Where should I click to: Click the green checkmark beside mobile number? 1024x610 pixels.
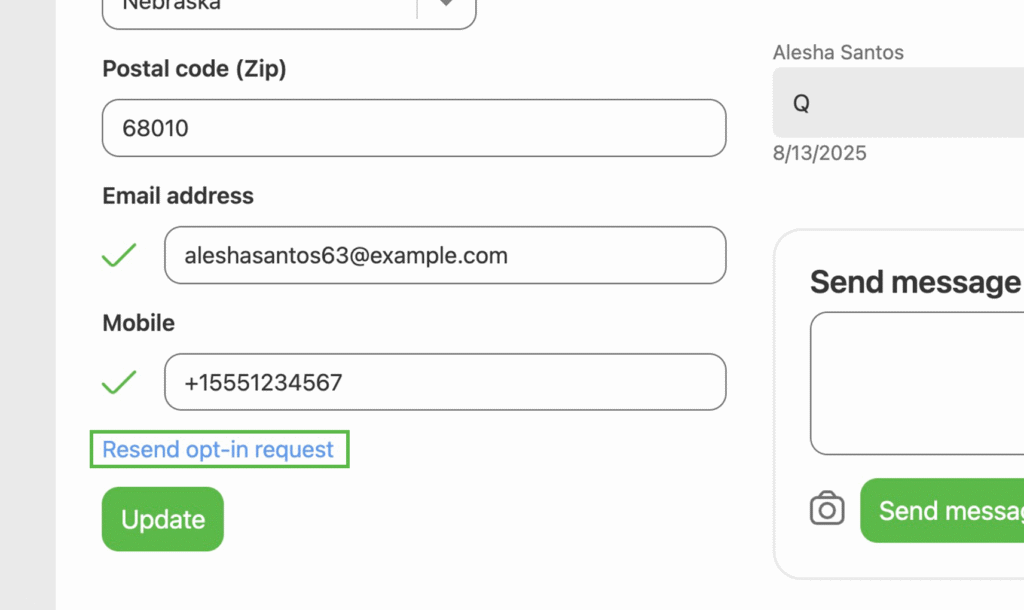[119, 382]
